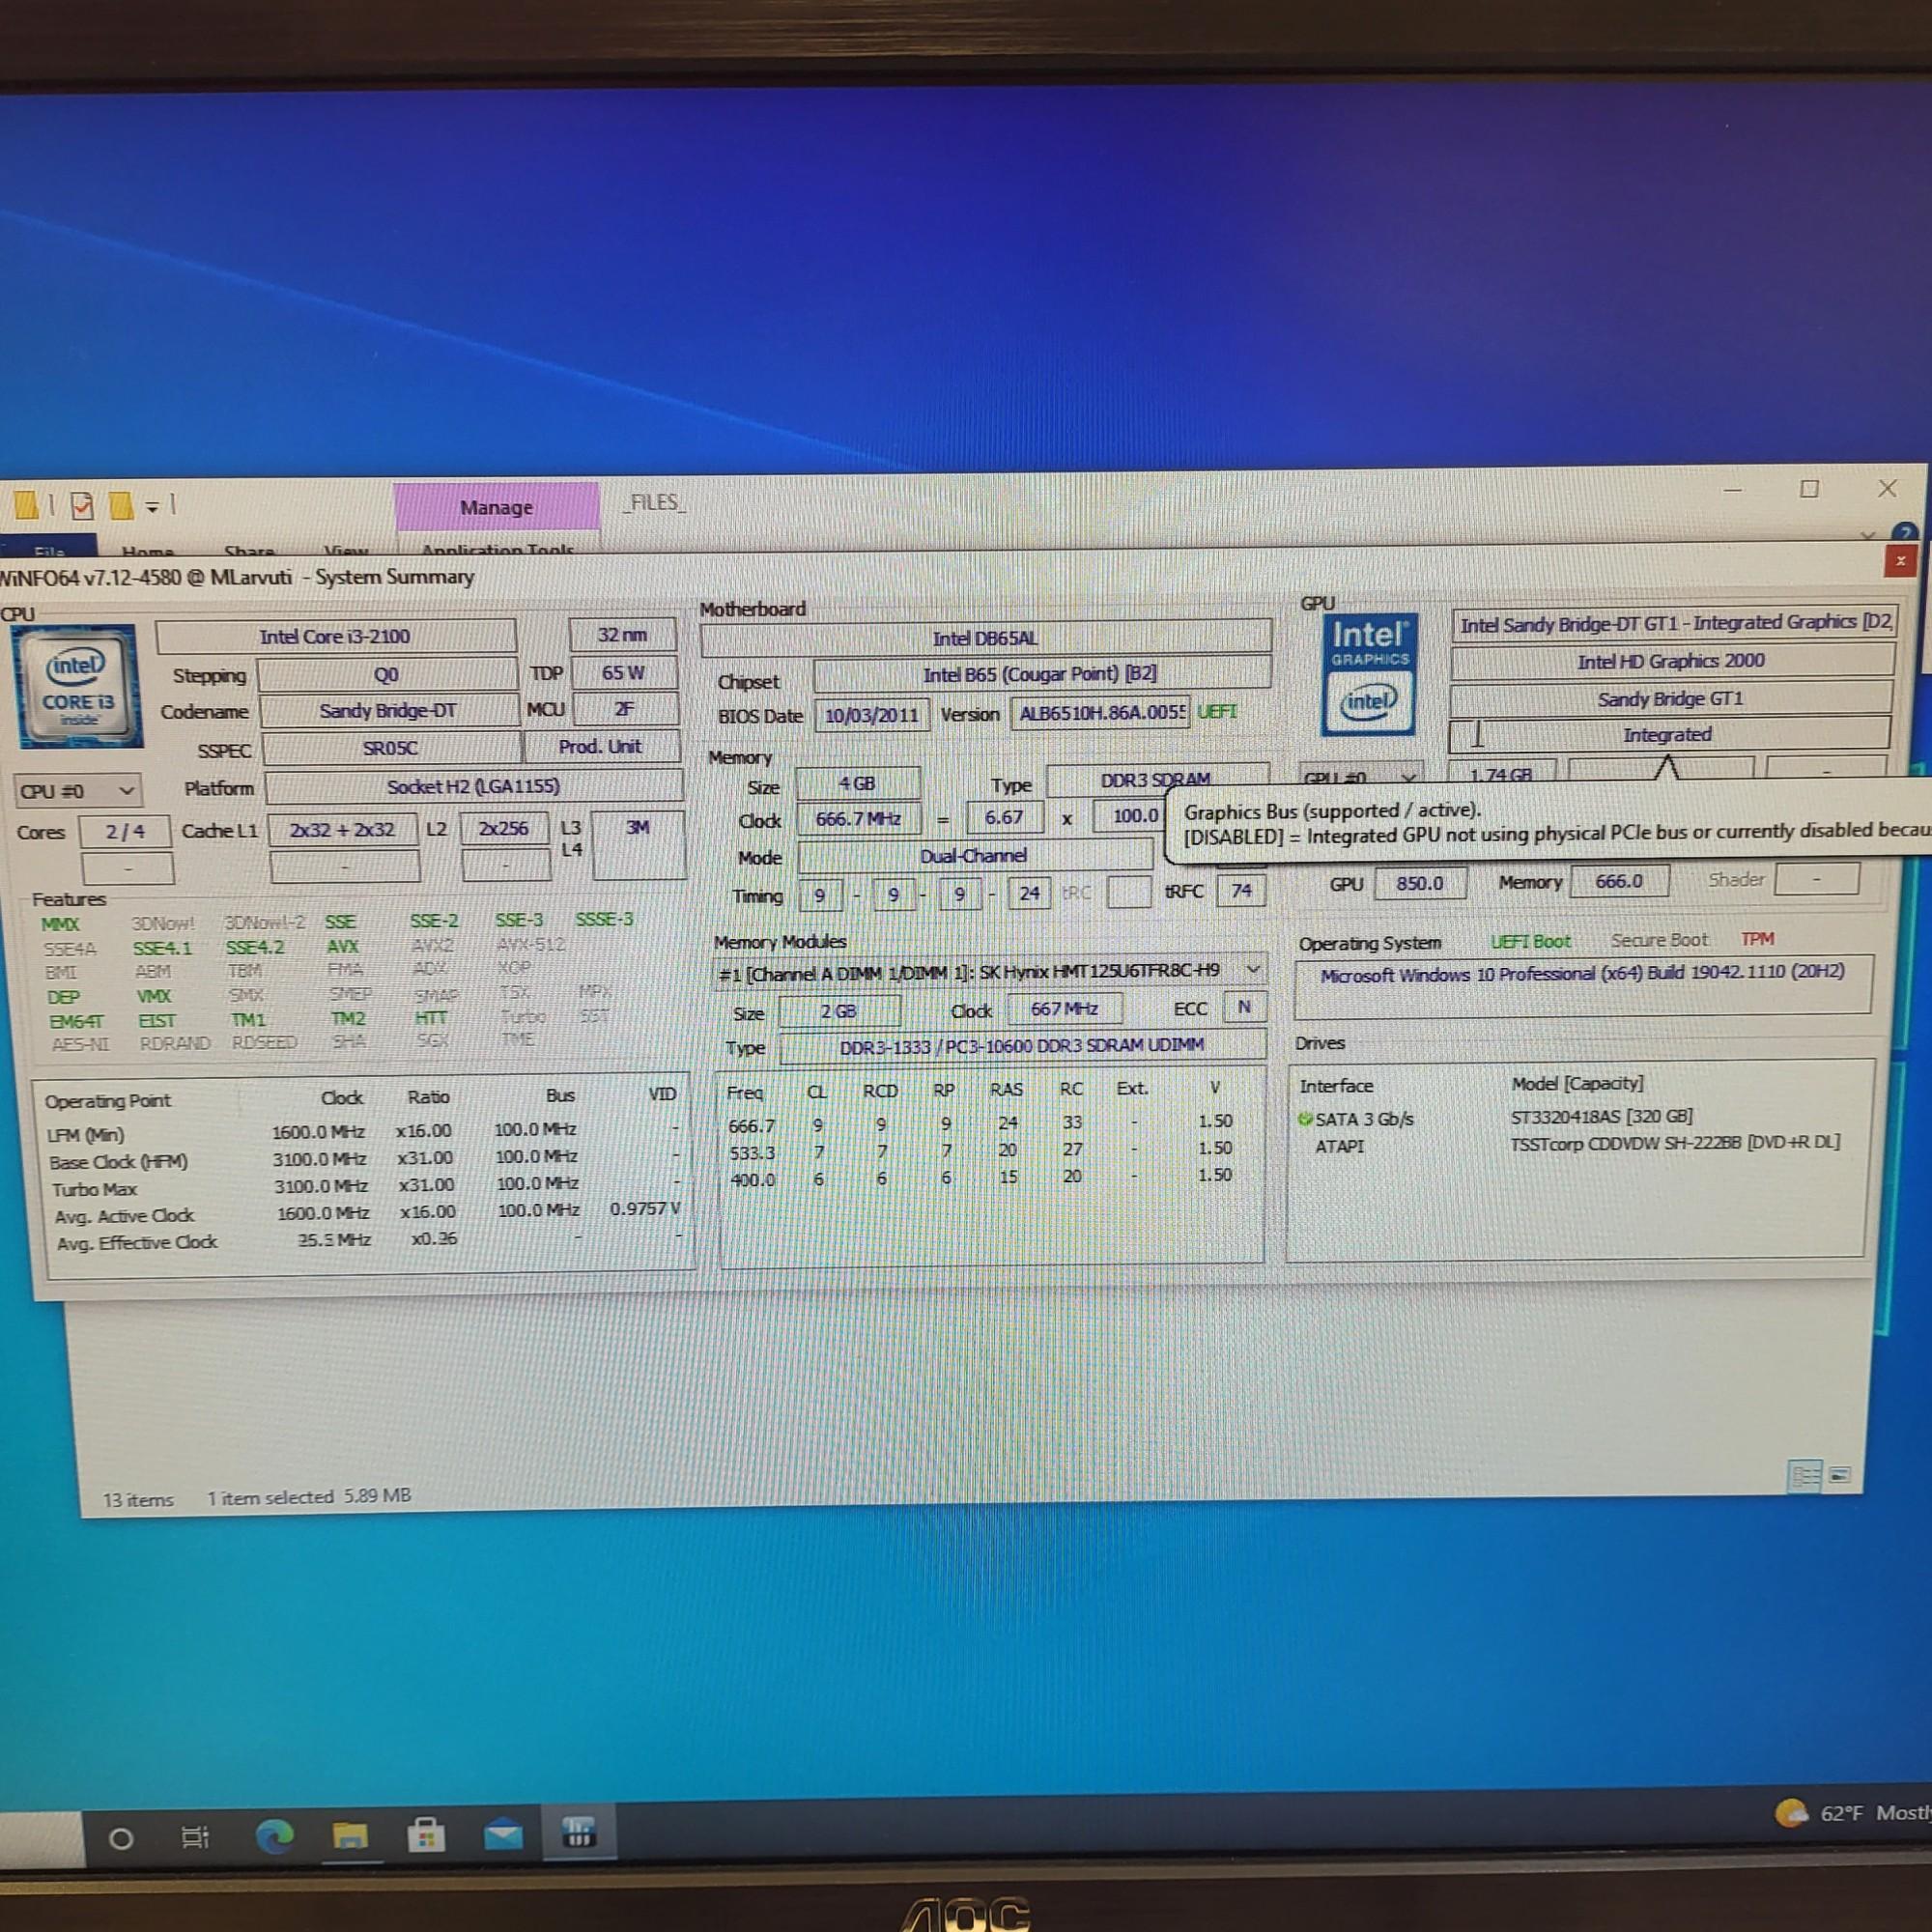This screenshot has width=1932, height=1932.
Task: Click the Sandy Bridge GT1 field
Action: click(x=1670, y=698)
